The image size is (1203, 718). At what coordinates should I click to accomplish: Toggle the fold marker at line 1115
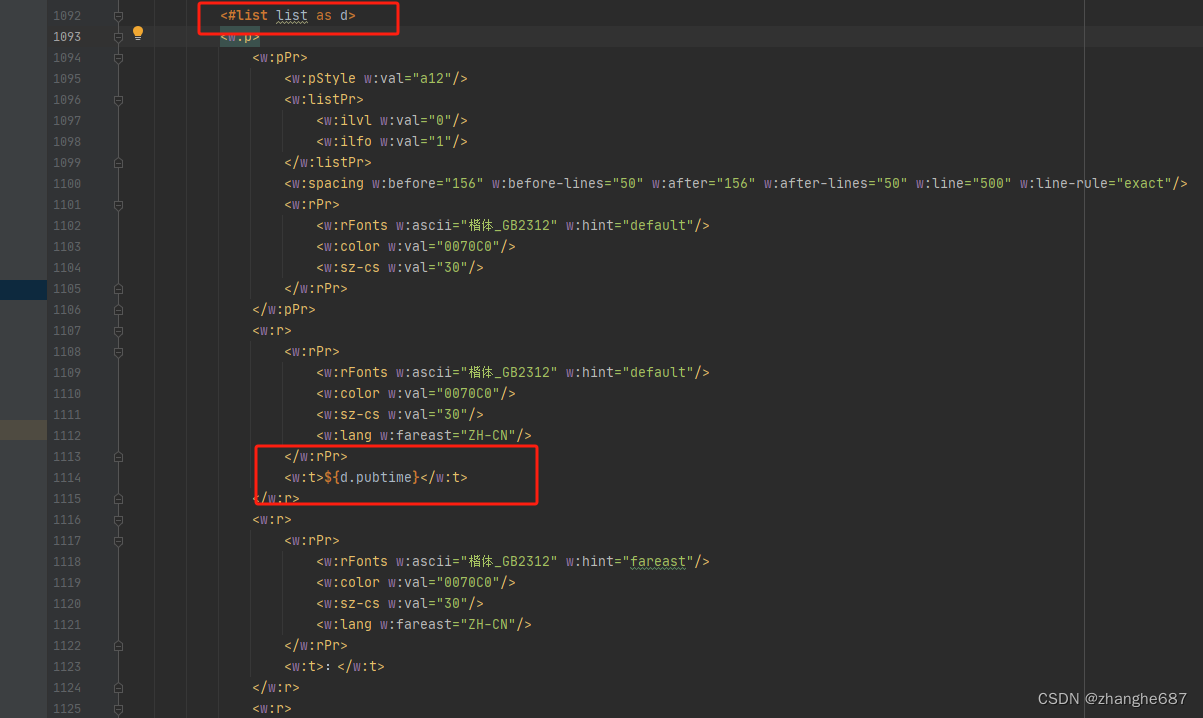click(x=118, y=499)
